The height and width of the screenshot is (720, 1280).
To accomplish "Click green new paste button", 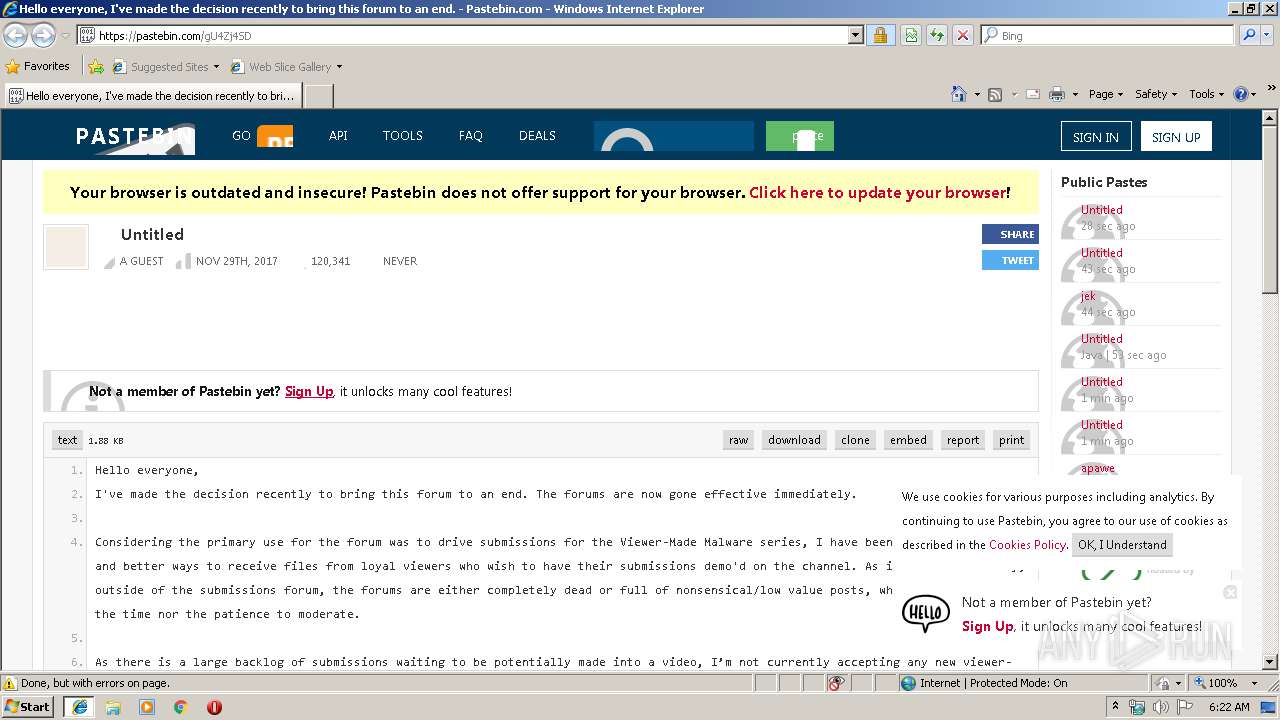I will click(x=800, y=136).
